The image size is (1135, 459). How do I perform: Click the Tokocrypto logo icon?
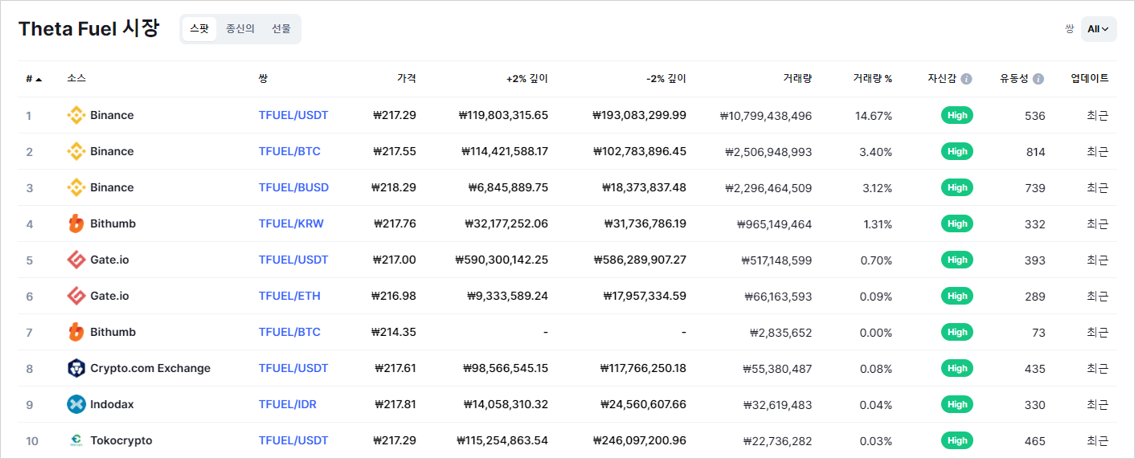tap(76, 440)
